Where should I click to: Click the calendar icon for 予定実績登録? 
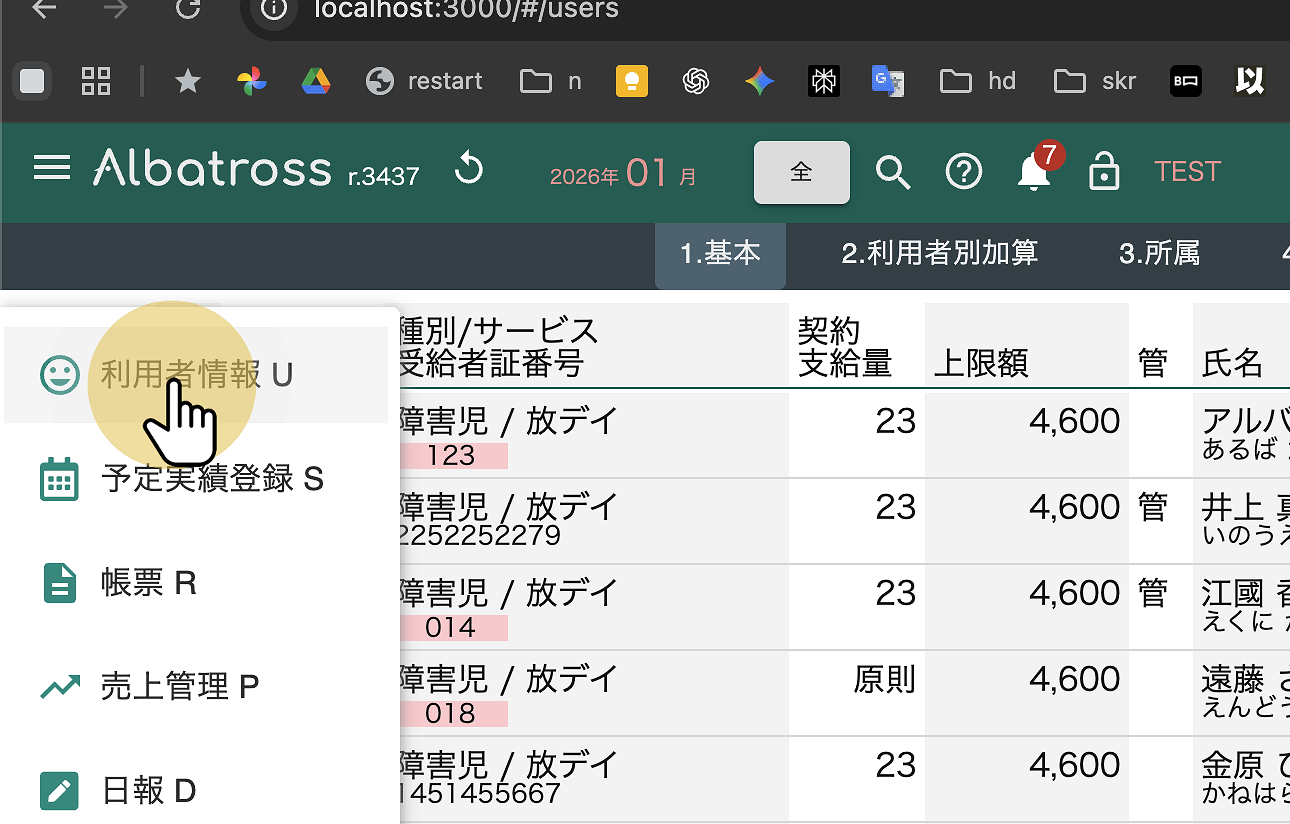click(x=59, y=479)
